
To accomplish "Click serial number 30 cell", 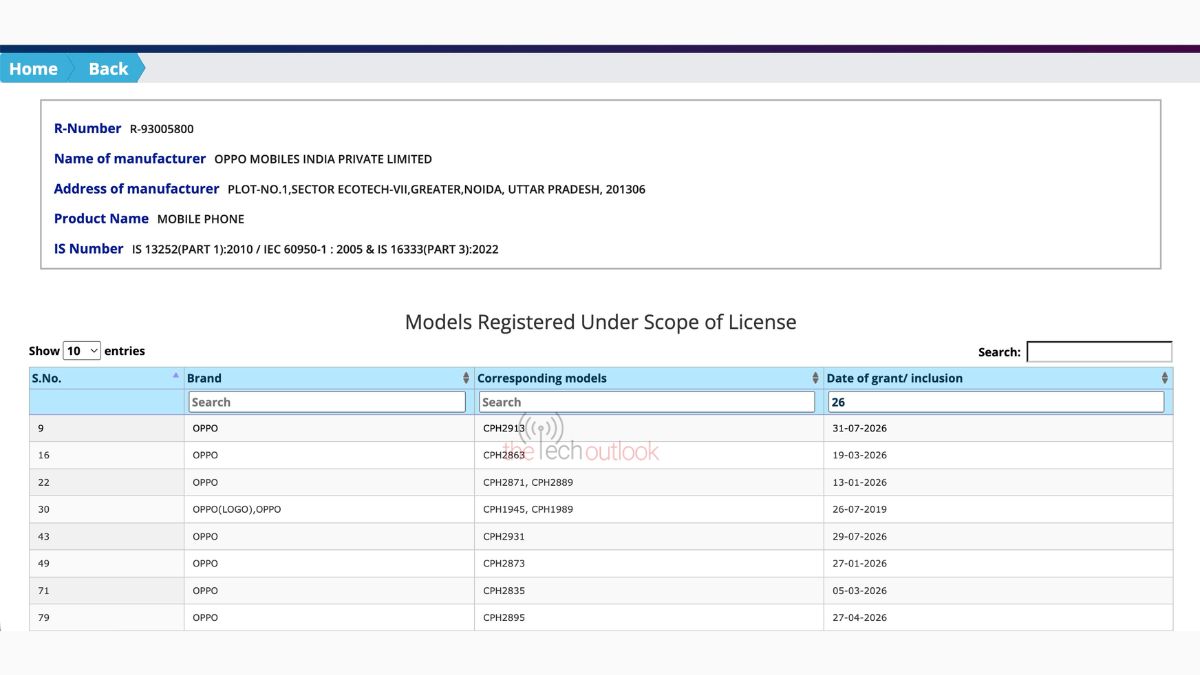I will 106,509.
